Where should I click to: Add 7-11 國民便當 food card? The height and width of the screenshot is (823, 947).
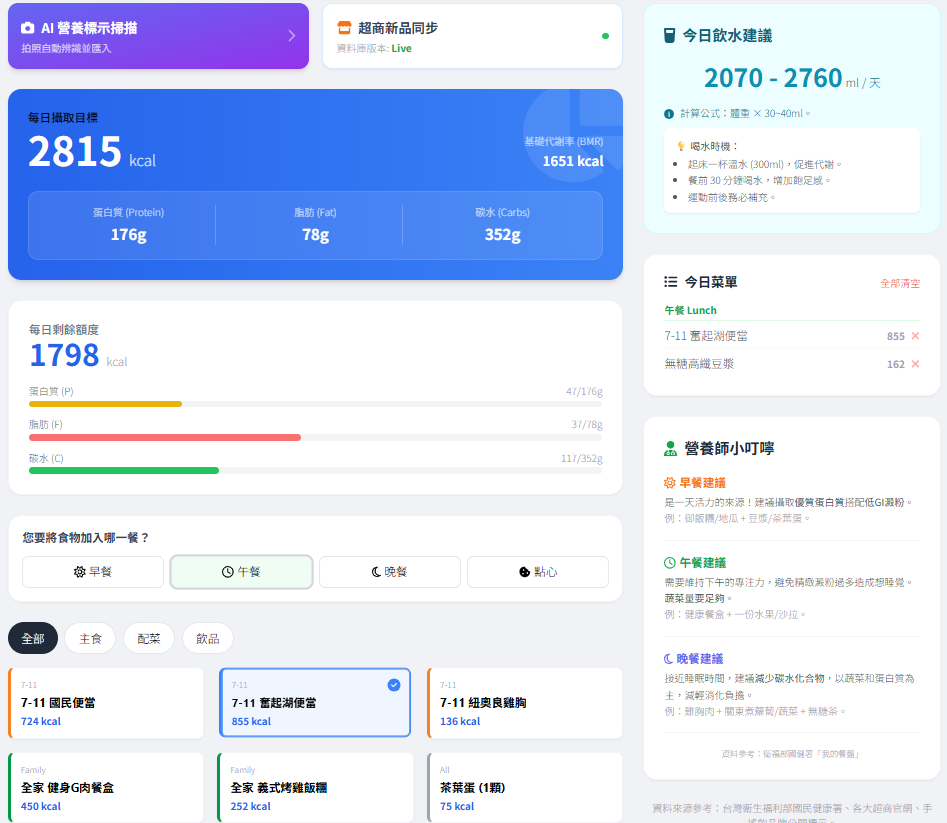pyautogui.click(x=106, y=703)
